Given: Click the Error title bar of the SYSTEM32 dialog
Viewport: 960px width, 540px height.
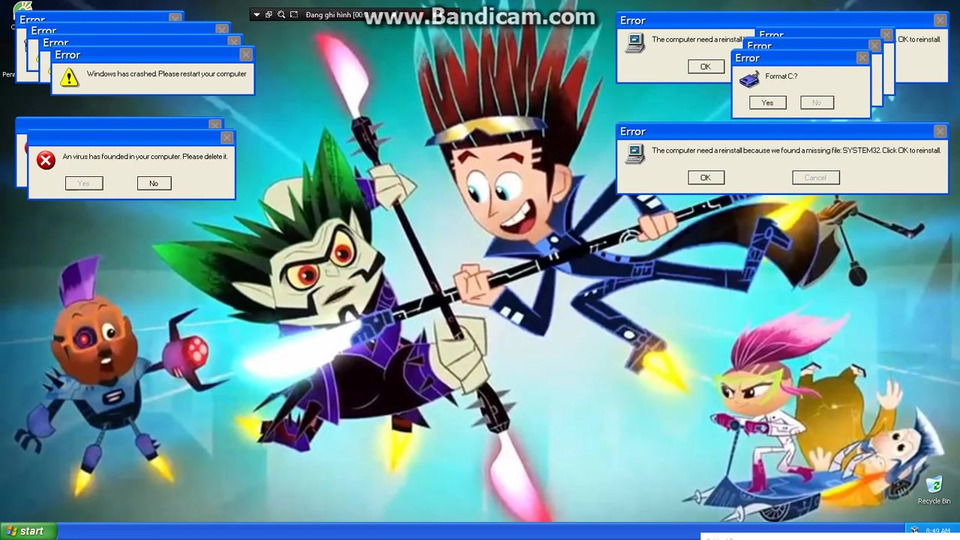Looking at the screenshot, I should pos(782,131).
